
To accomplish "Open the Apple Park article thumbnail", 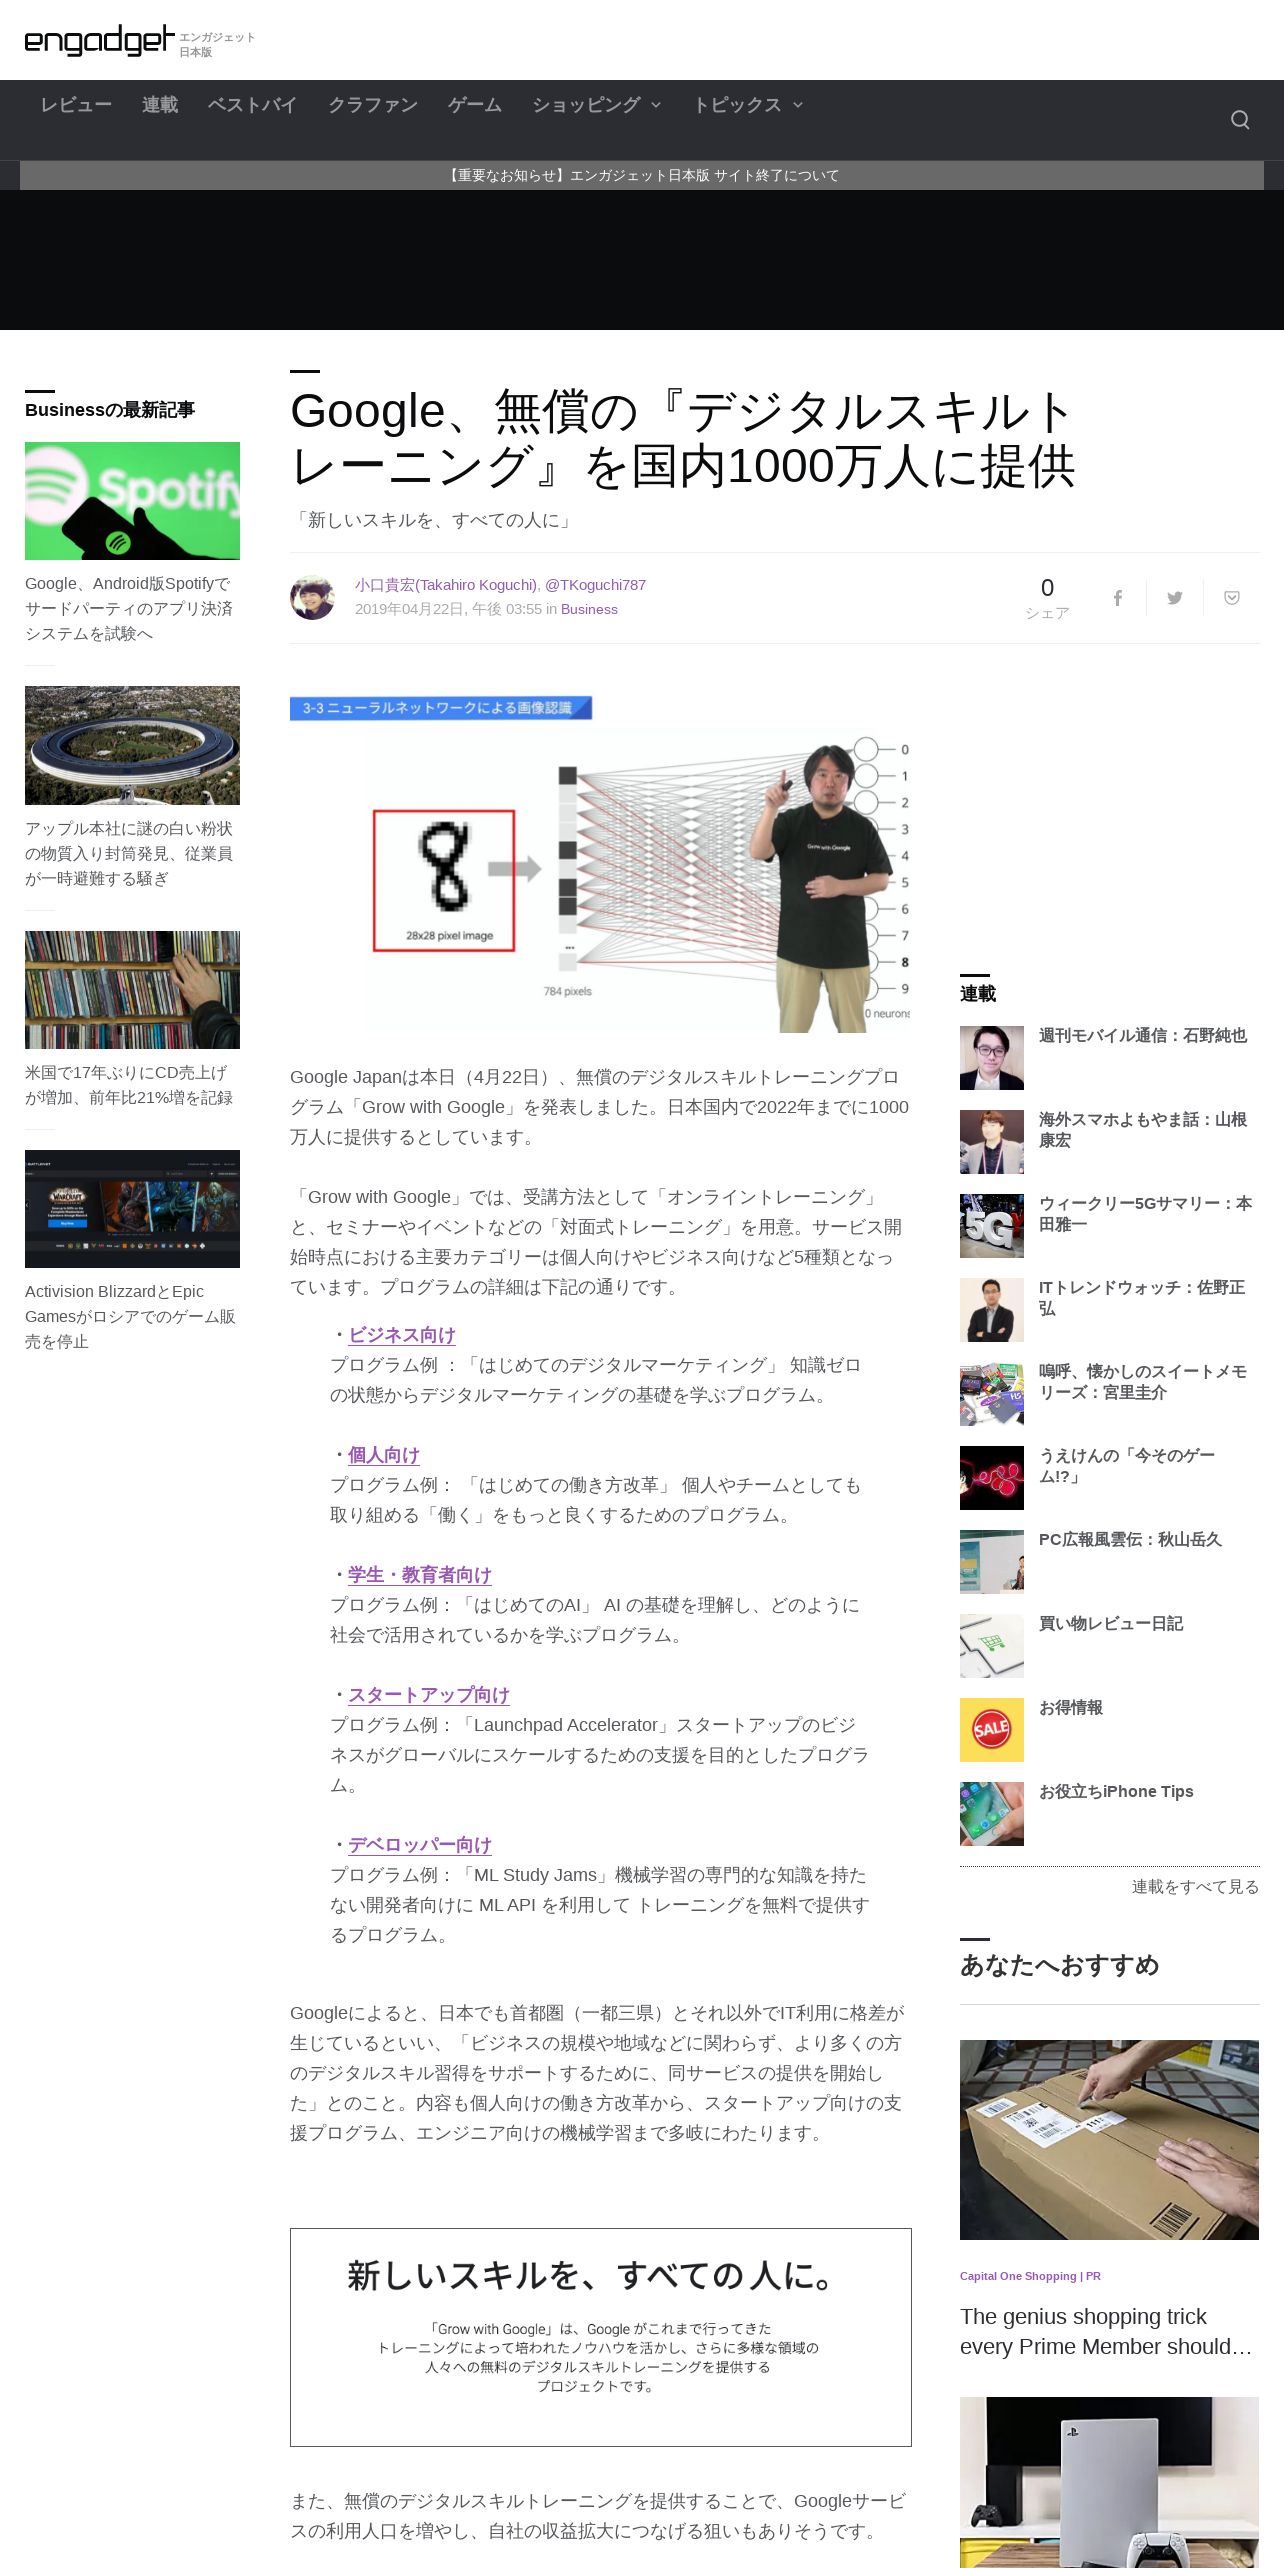I will pos(132,745).
